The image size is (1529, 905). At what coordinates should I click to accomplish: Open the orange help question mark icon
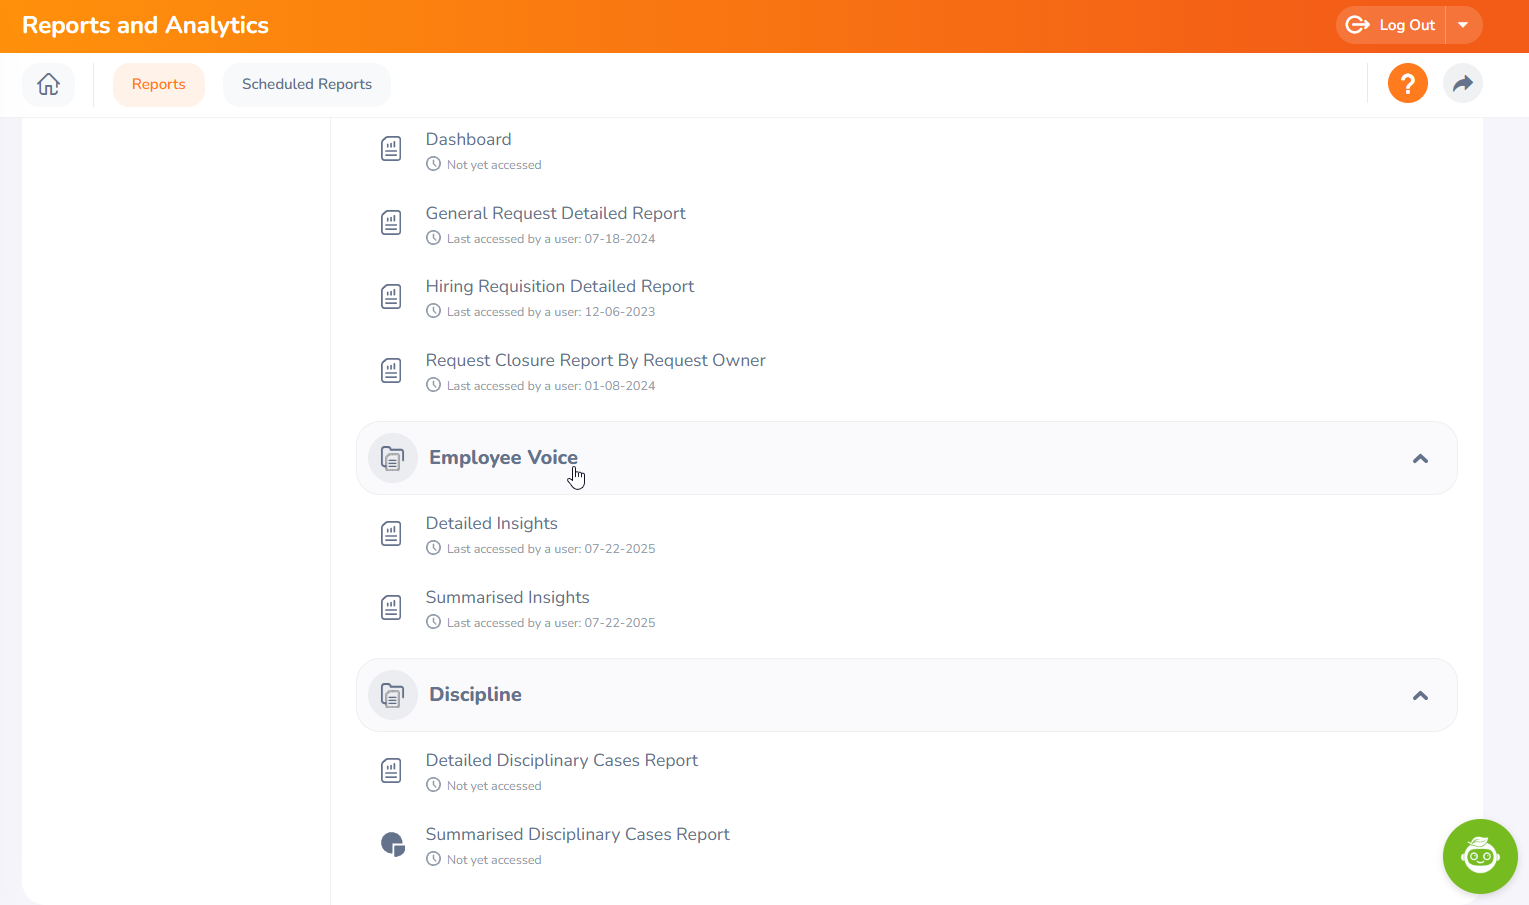(1407, 83)
